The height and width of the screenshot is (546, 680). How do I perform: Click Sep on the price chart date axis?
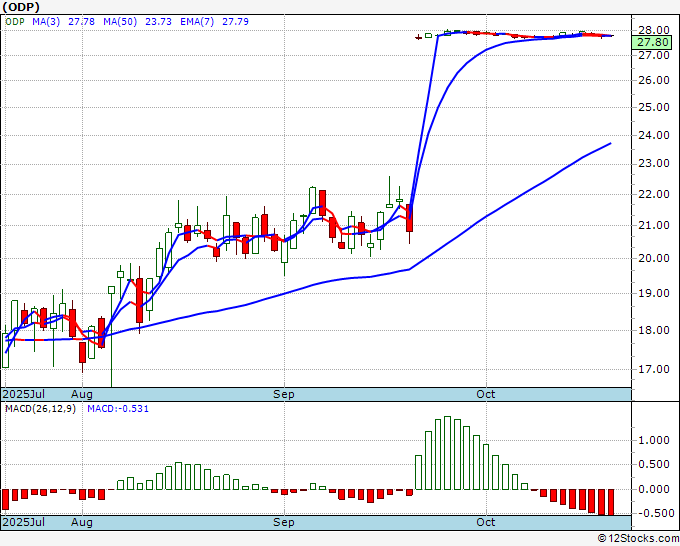pyautogui.click(x=284, y=394)
